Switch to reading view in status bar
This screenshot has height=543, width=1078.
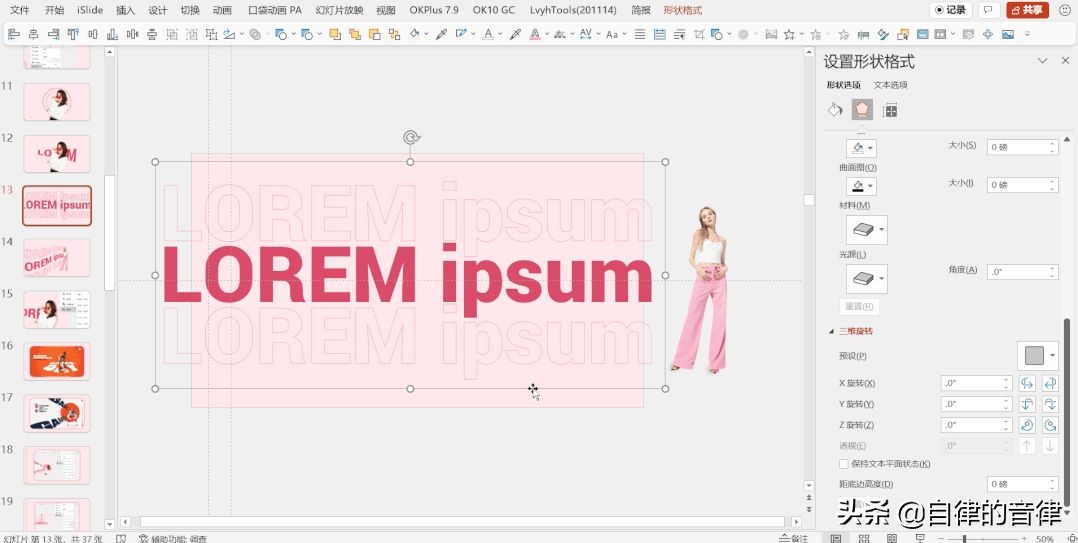tap(892, 538)
